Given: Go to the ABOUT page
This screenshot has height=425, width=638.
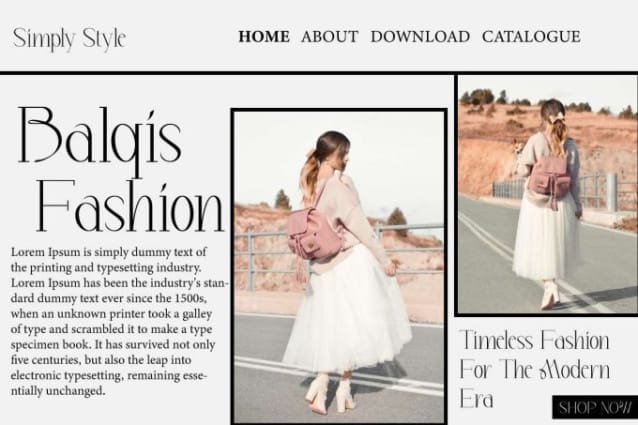Looking at the screenshot, I should pyautogui.click(x=330, y=37).
